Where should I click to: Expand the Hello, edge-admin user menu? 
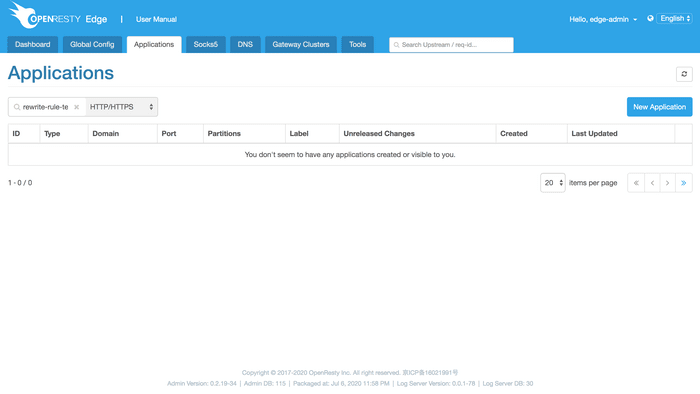[603, 19]
